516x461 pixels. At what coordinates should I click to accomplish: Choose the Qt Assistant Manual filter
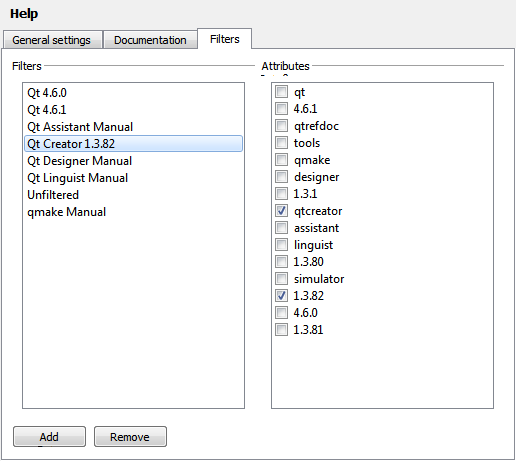tap(133, 127)
